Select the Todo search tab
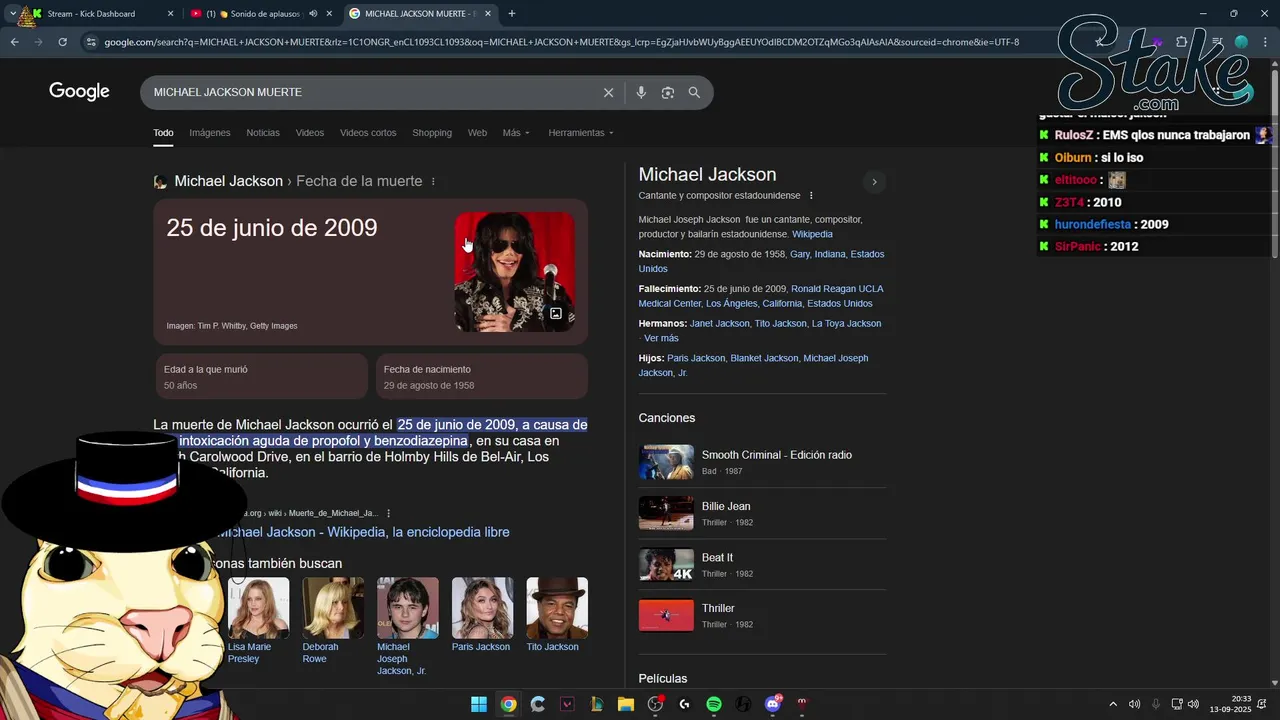This screenshot has width=1280, height=720. (x=163, y=133)
